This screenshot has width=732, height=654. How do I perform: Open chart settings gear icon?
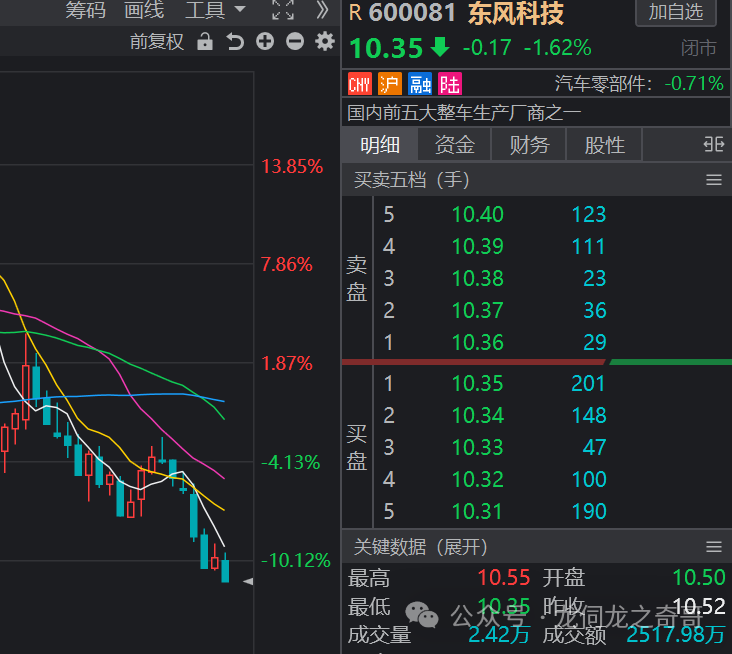[x=324, y=42]
